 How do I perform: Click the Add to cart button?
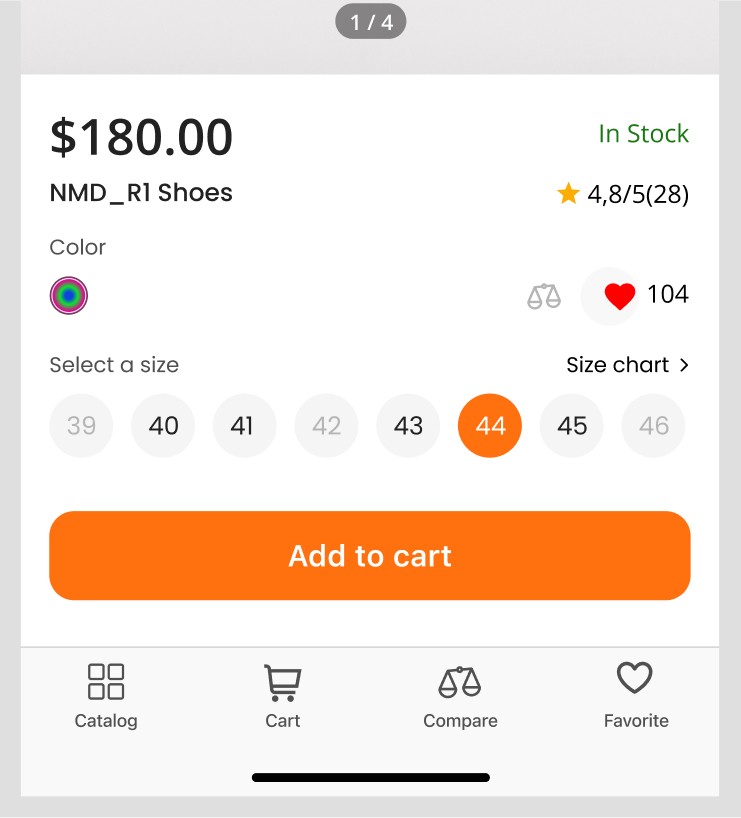point(370,556)
